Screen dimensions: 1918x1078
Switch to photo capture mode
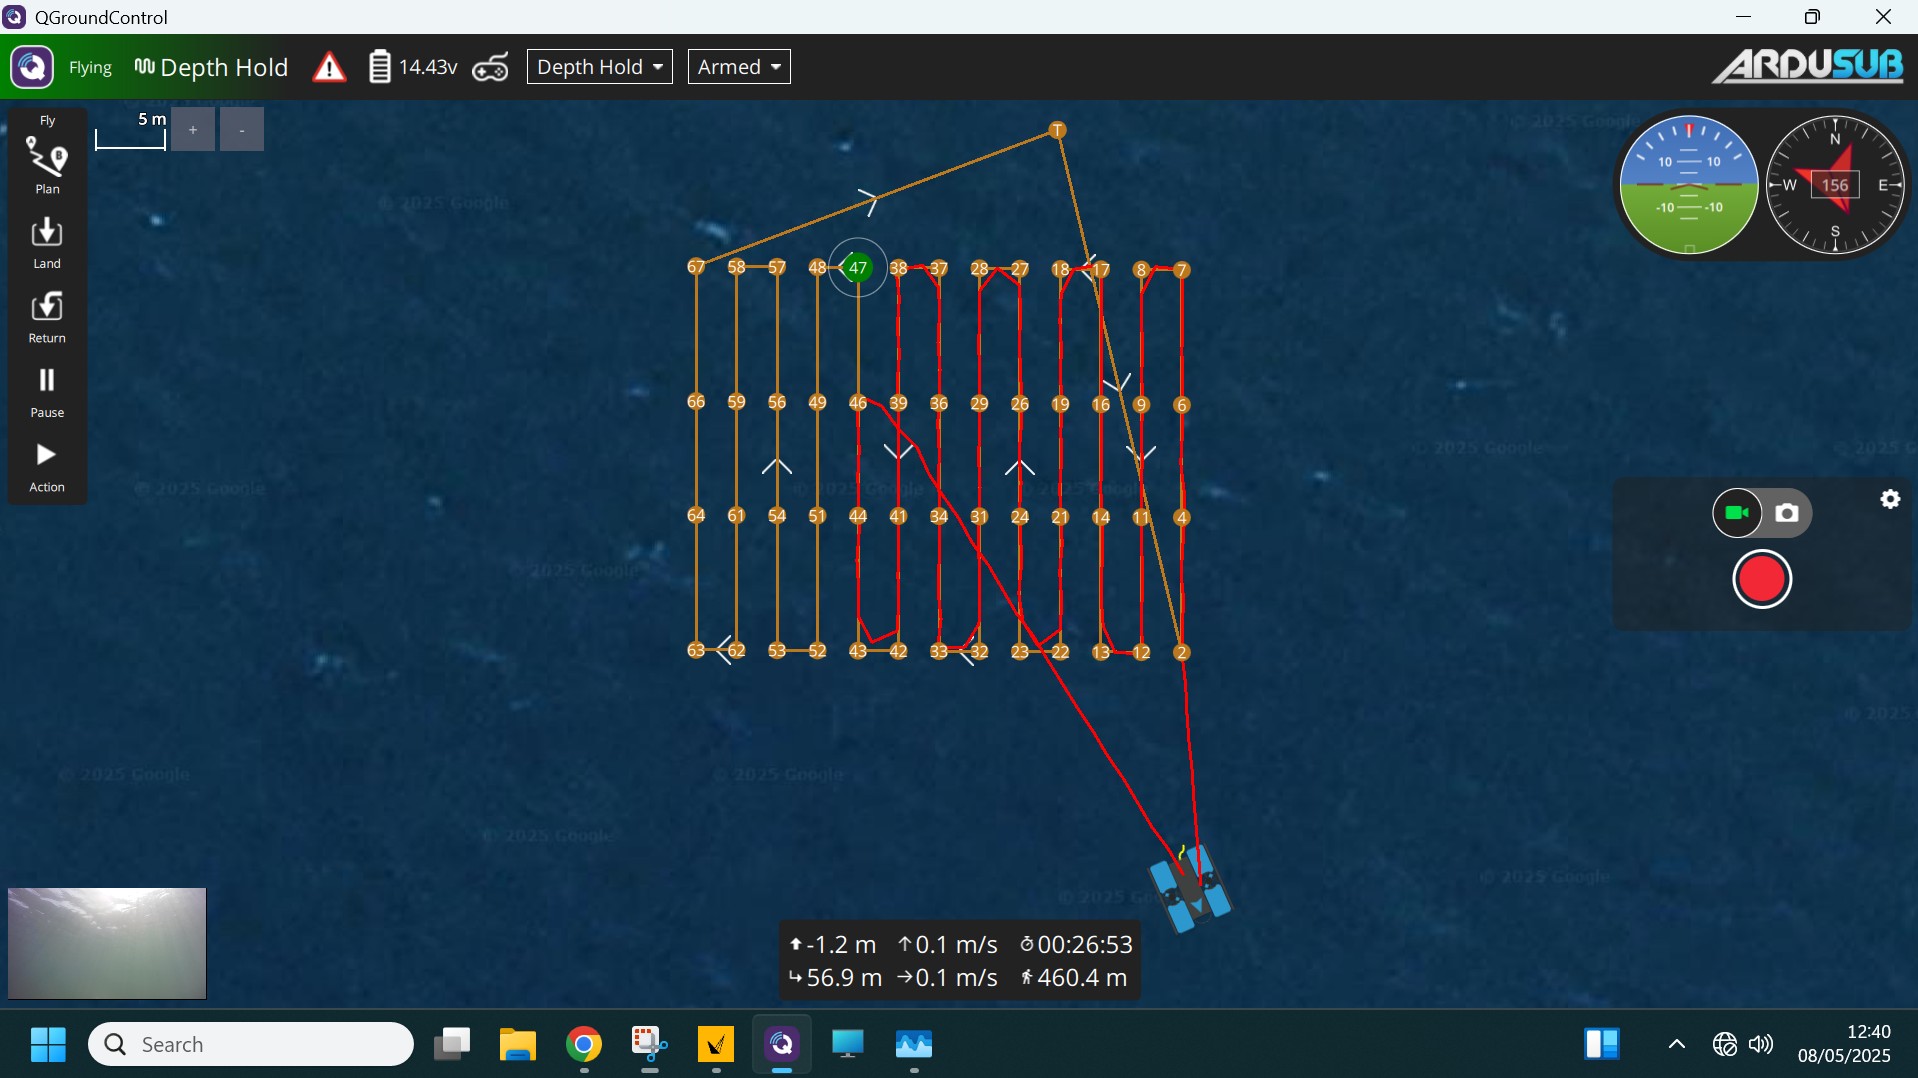point(1788,513)
